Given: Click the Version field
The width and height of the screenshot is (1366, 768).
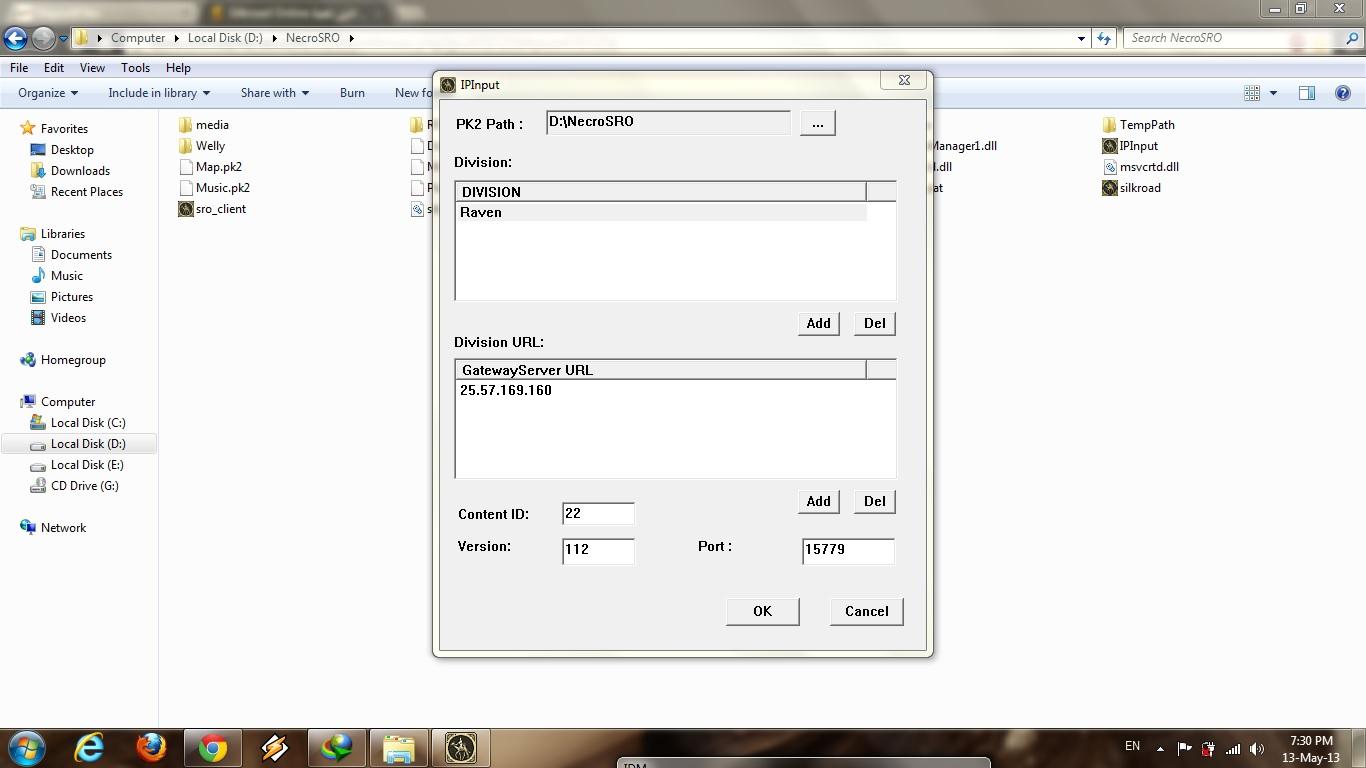Looking at the screenshot, I should [x=598, y=550].
